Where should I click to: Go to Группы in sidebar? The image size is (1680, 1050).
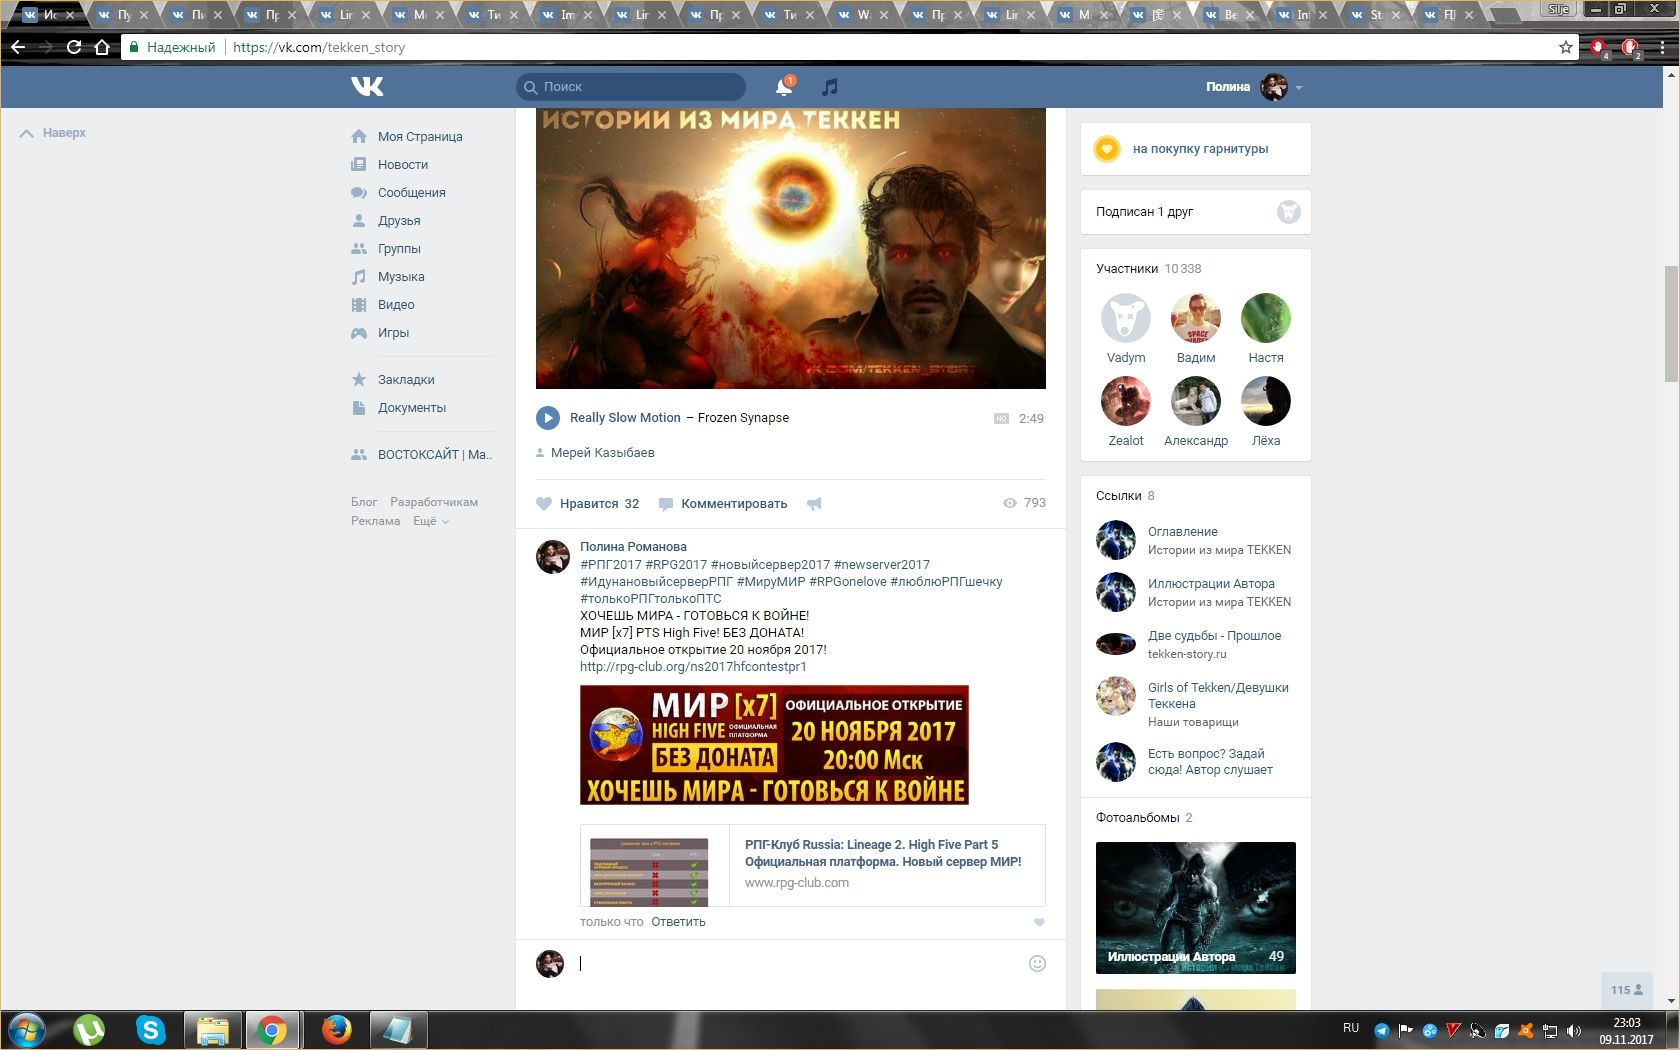[x=399, y=249]
